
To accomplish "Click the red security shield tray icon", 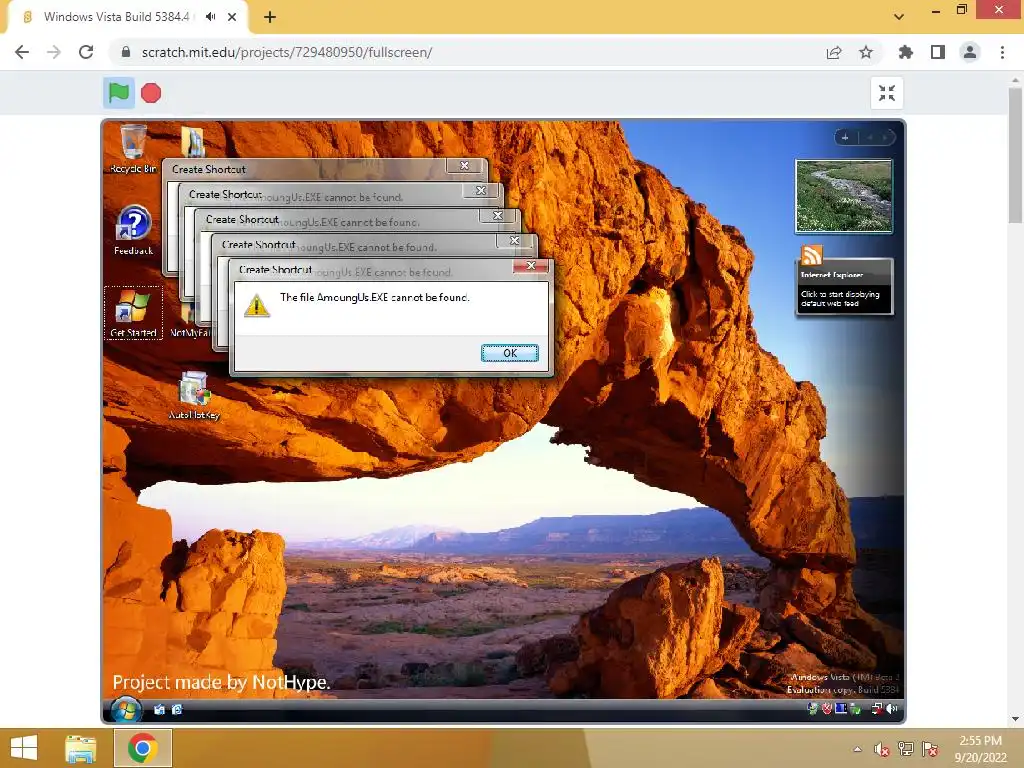I will tap(826, 709).
